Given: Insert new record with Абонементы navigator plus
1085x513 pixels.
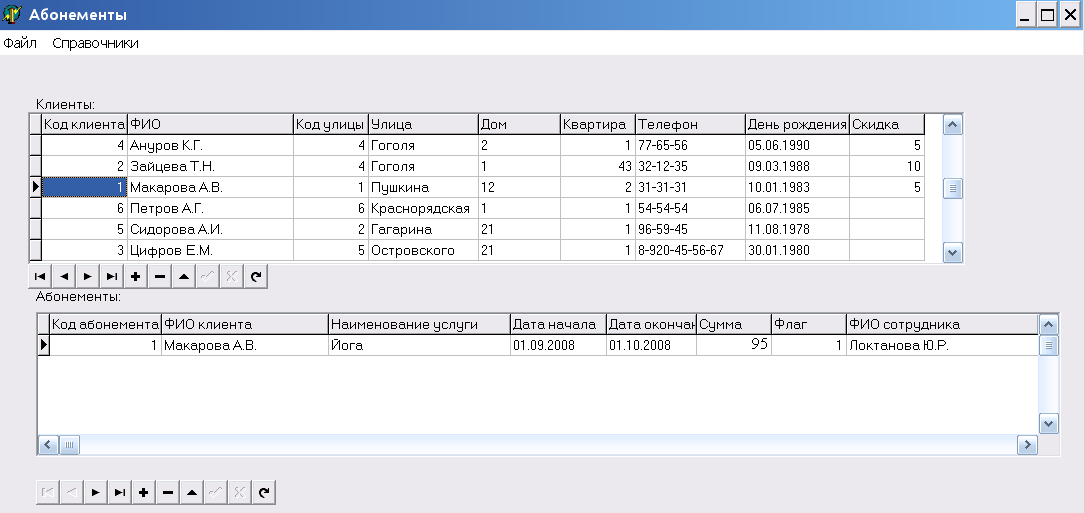Looking at the screenshot, I should pos(143,492).
